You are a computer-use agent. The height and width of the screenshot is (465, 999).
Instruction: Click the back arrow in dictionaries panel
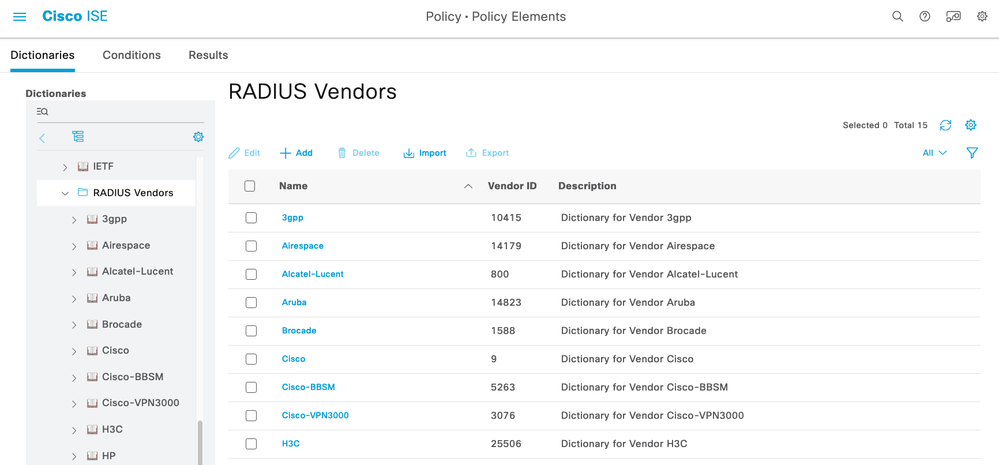(42, 138)
